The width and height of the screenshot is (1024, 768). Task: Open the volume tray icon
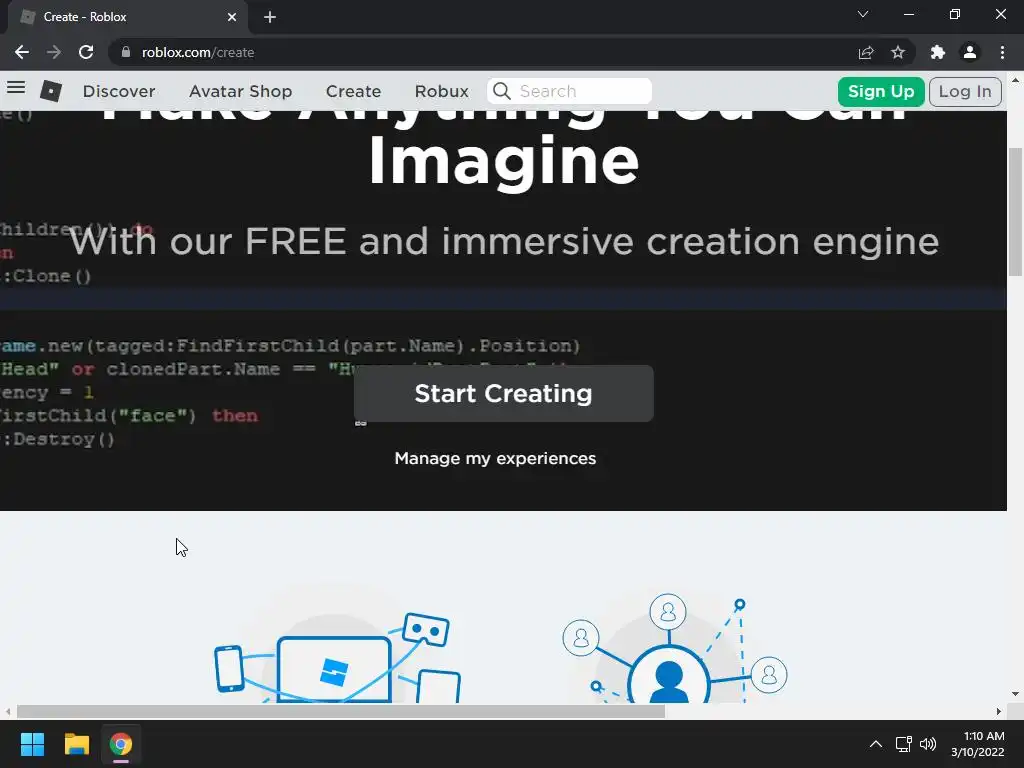point(928,744)
